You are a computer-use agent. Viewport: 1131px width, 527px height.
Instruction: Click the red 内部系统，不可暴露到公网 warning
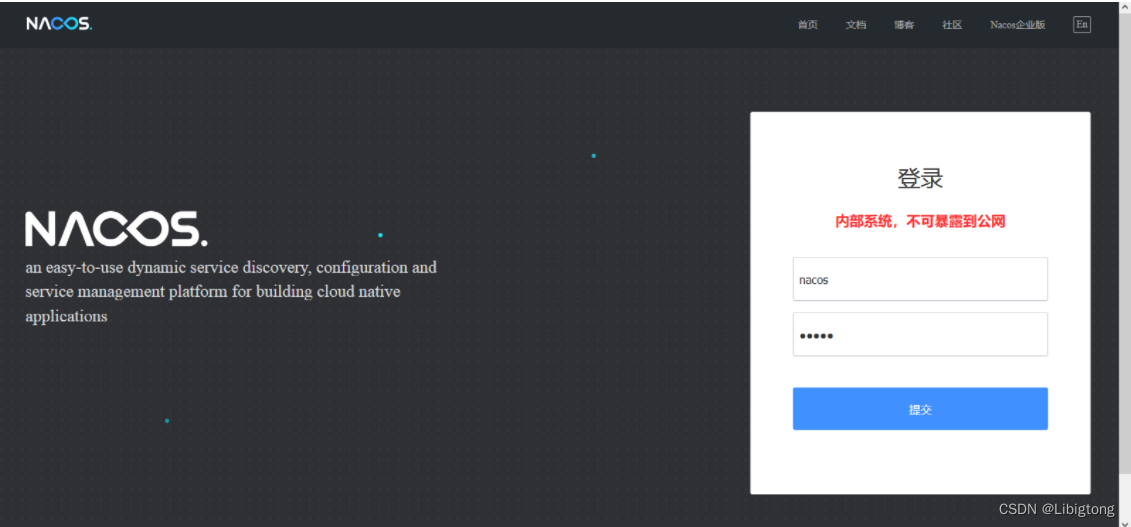tap(920, 222)
